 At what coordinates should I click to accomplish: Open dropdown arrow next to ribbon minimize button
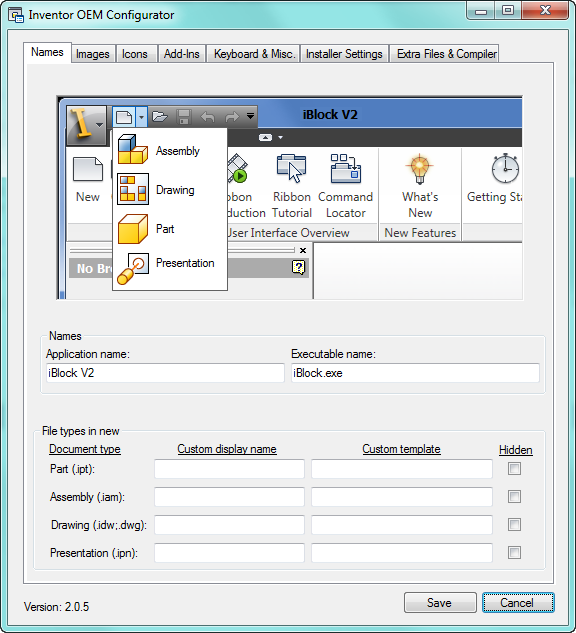pos(281,138)
